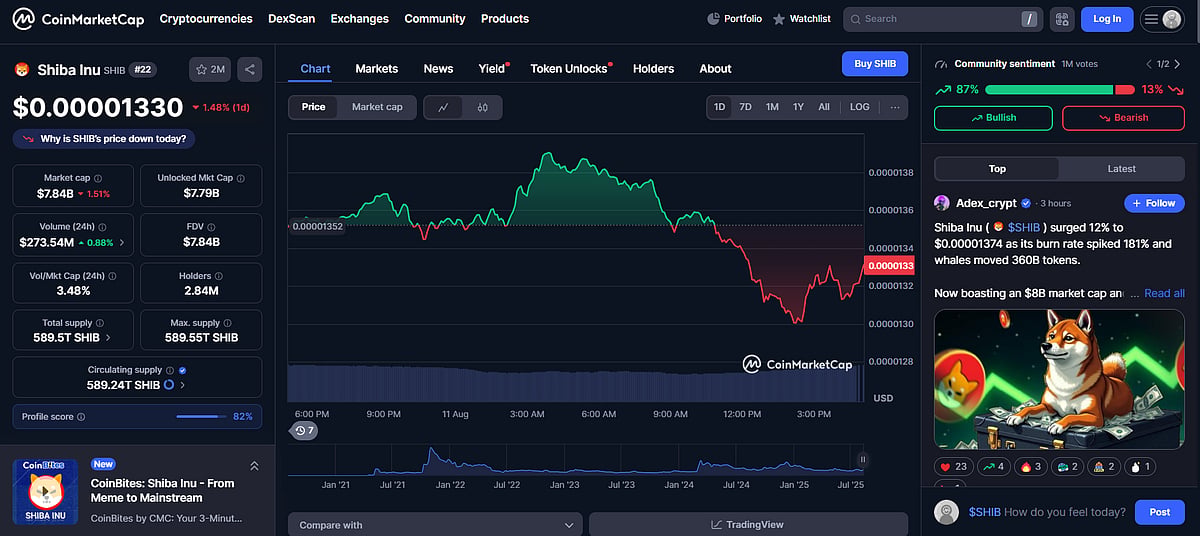Open the download app QR icon
The width and height of the screenshot is (1200, 536).
coord(1062,18)
